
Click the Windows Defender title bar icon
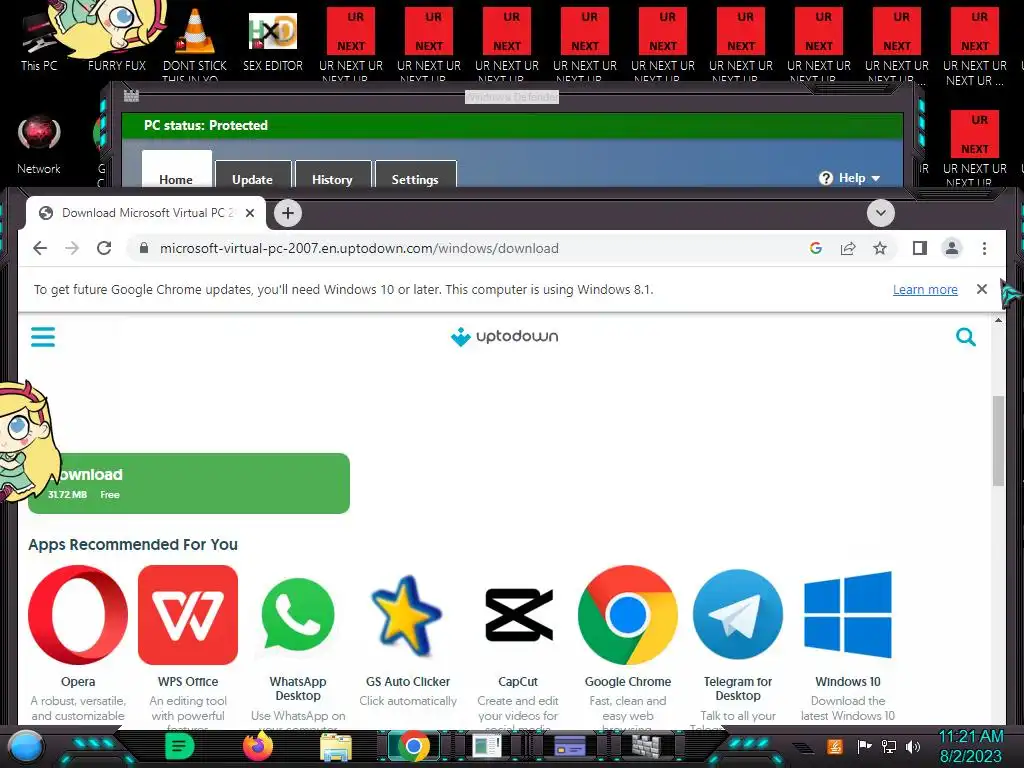tap(131, 96)
